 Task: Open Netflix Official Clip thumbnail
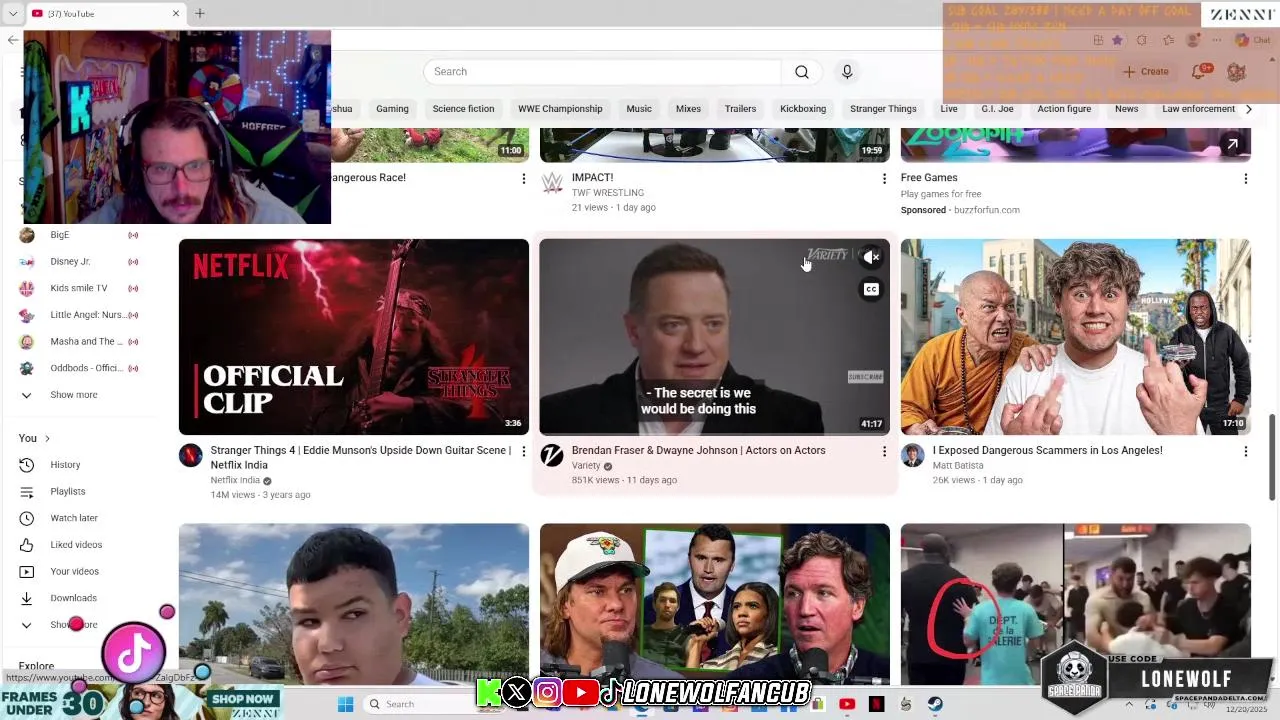(x=354, y=337)
